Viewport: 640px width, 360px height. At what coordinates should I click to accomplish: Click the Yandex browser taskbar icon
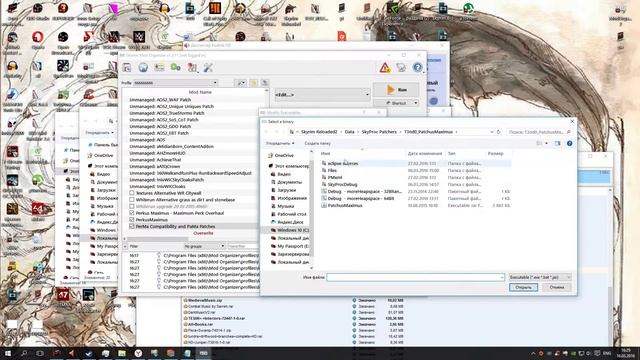tap(138, 353)
